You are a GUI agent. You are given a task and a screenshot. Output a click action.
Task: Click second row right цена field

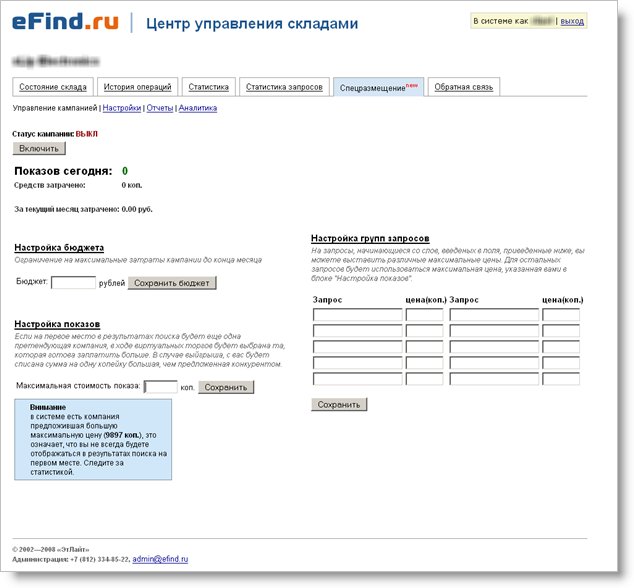pyautogui.click(x=561, y=331)
